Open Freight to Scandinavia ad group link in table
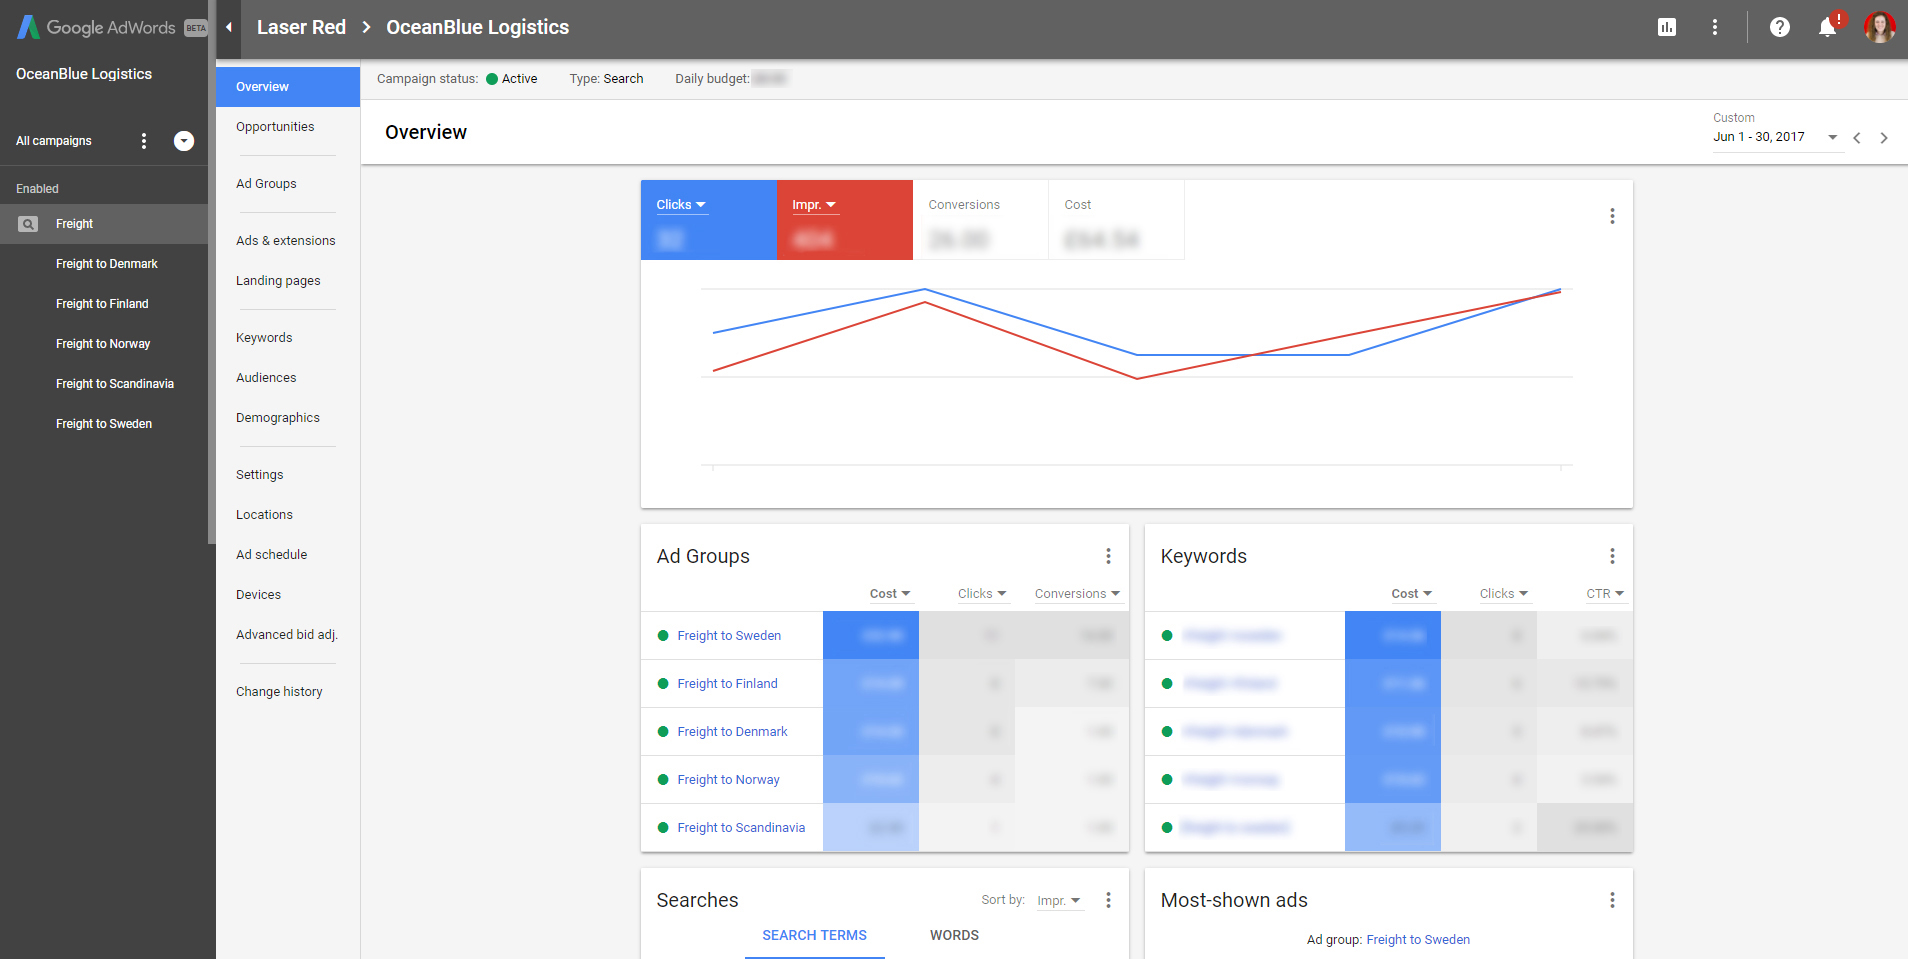This screenshot has height=959, width=1908. pyautogui.click(x=741, y=828)
